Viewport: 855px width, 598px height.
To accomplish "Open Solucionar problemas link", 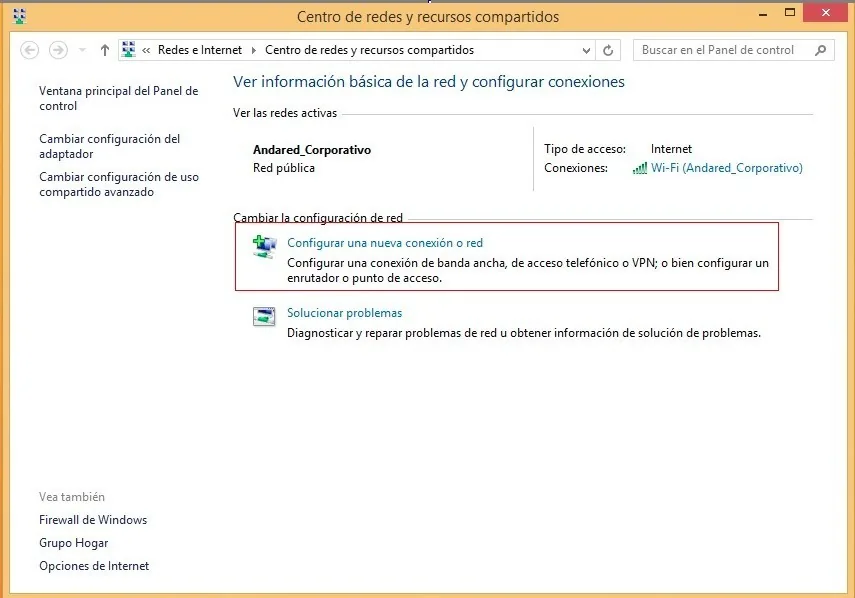I will [x=344, y=313].
